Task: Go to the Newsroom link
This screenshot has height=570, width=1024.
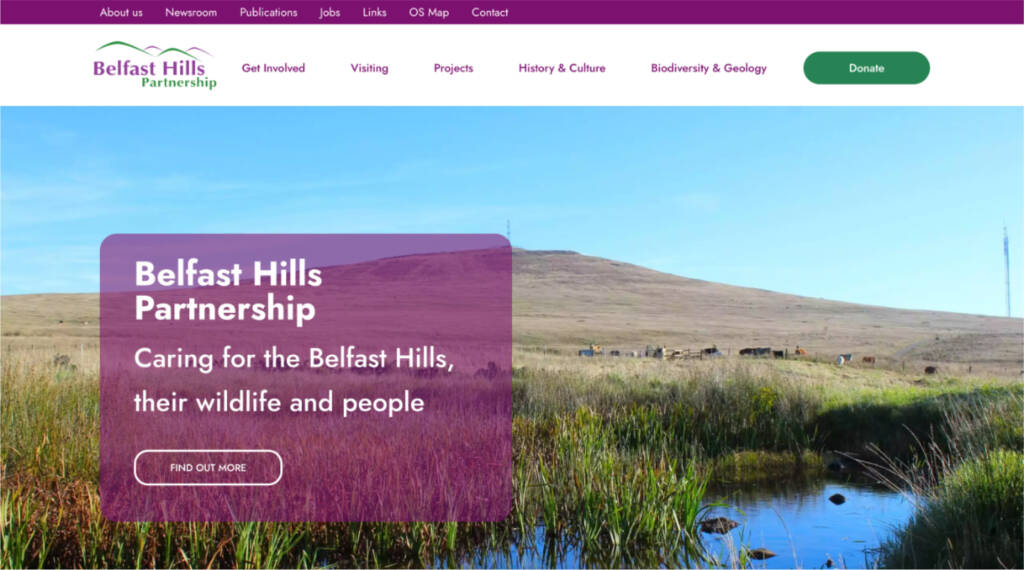Action: 191,12
